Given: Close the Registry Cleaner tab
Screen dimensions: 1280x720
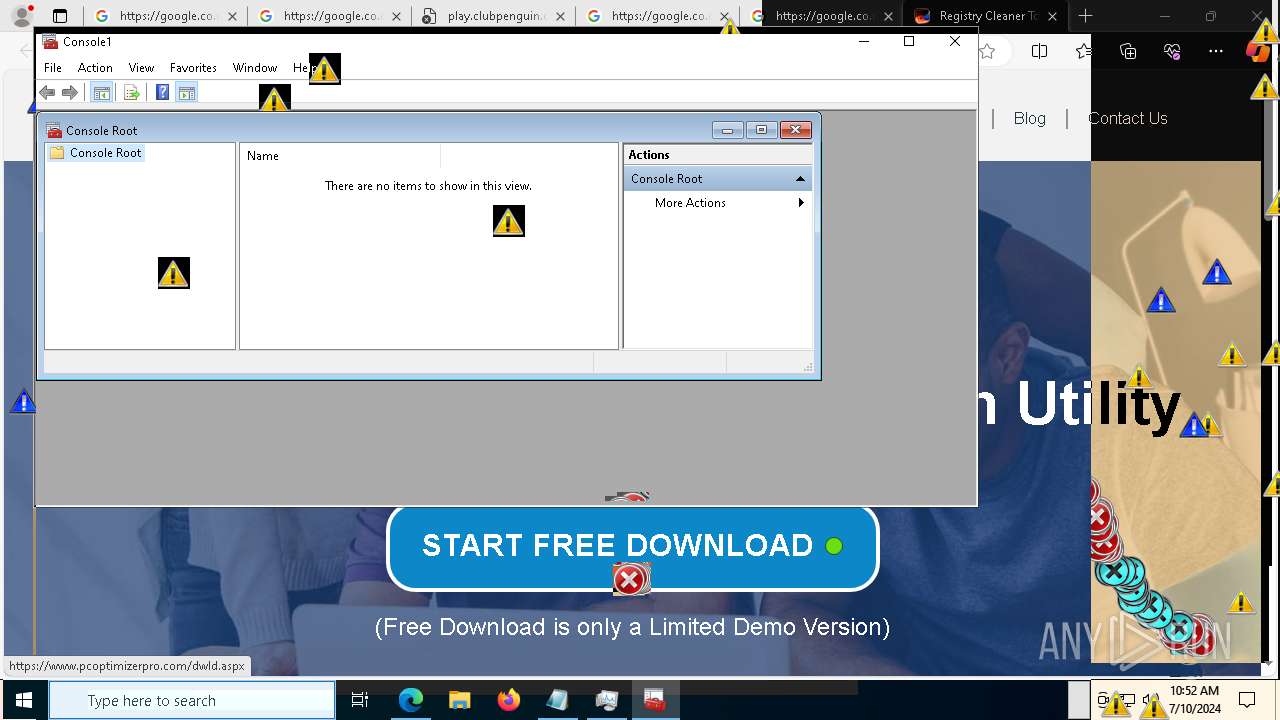Looking at the screenshot, I should (x=1052, y=16).
